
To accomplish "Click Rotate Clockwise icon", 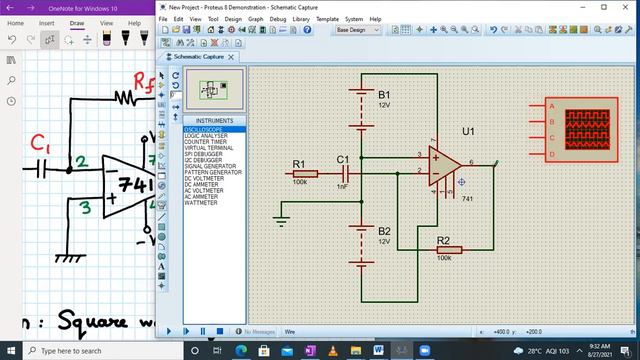I will 176,76.
